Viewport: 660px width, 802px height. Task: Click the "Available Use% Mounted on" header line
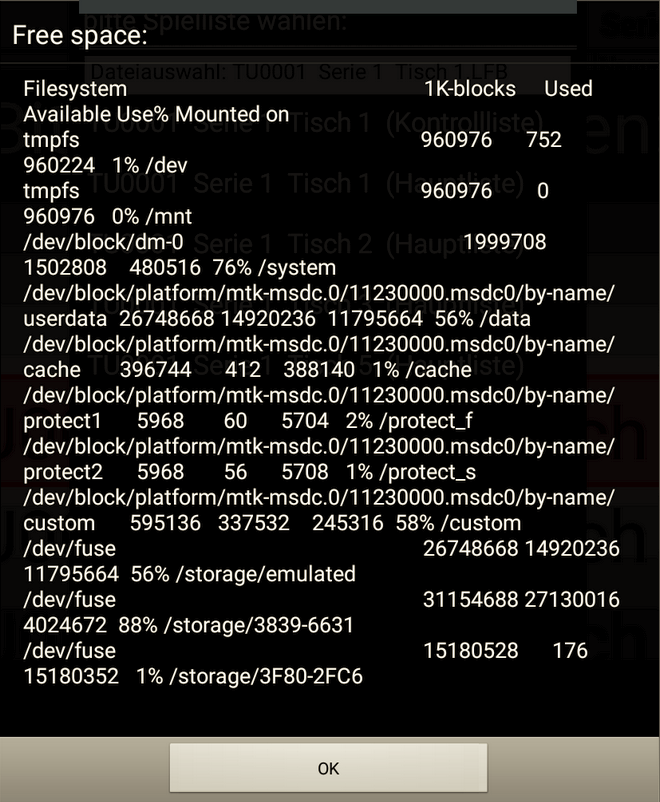pyautogui.click(x=156, y=114)
